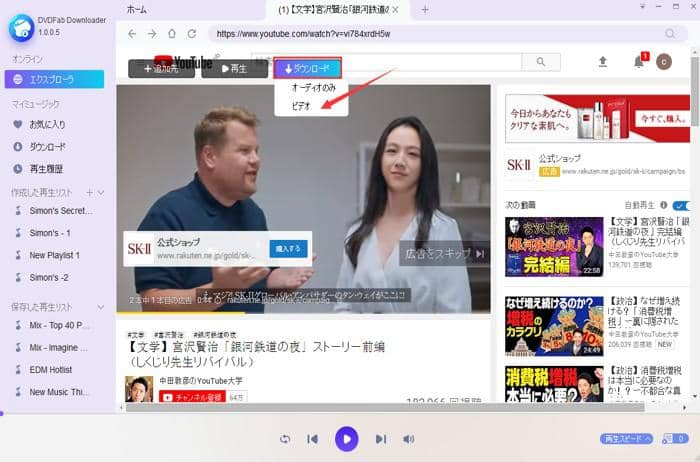Image resolution: width=700 pixels, height=462 pixels.
Task: Click the horizontal page scrollbar
Action: click(385, 408)
